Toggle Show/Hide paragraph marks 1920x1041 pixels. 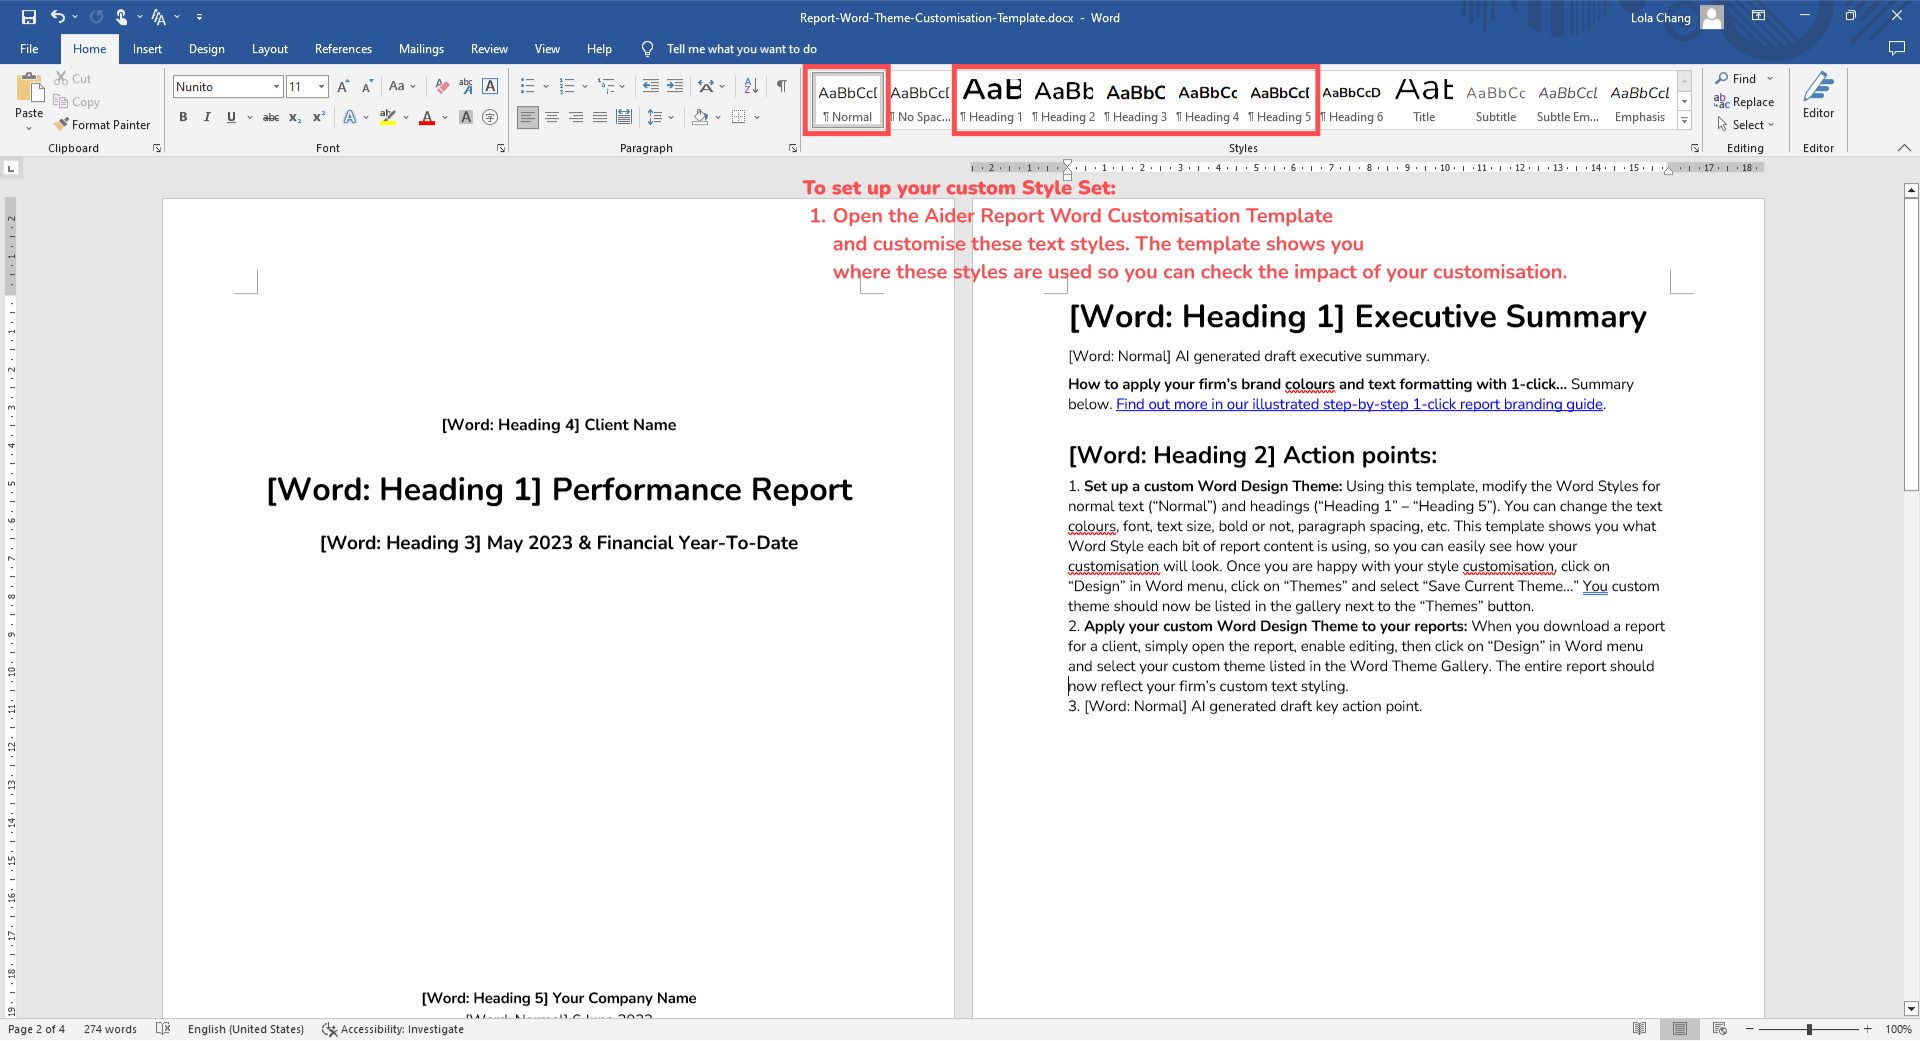pyautogui.click(x=782, y=87)
